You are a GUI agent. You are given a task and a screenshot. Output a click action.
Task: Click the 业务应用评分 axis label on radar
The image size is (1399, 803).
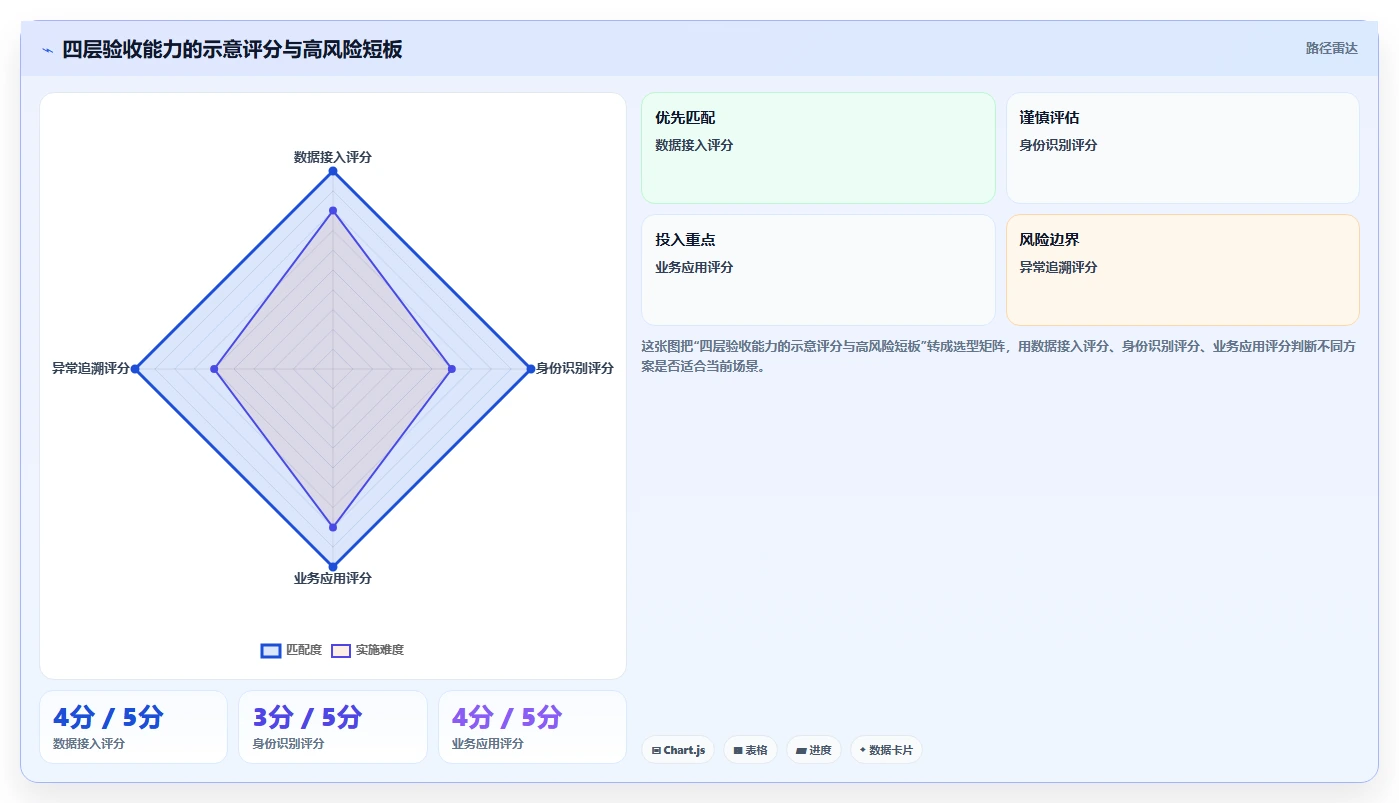(333, 578)
